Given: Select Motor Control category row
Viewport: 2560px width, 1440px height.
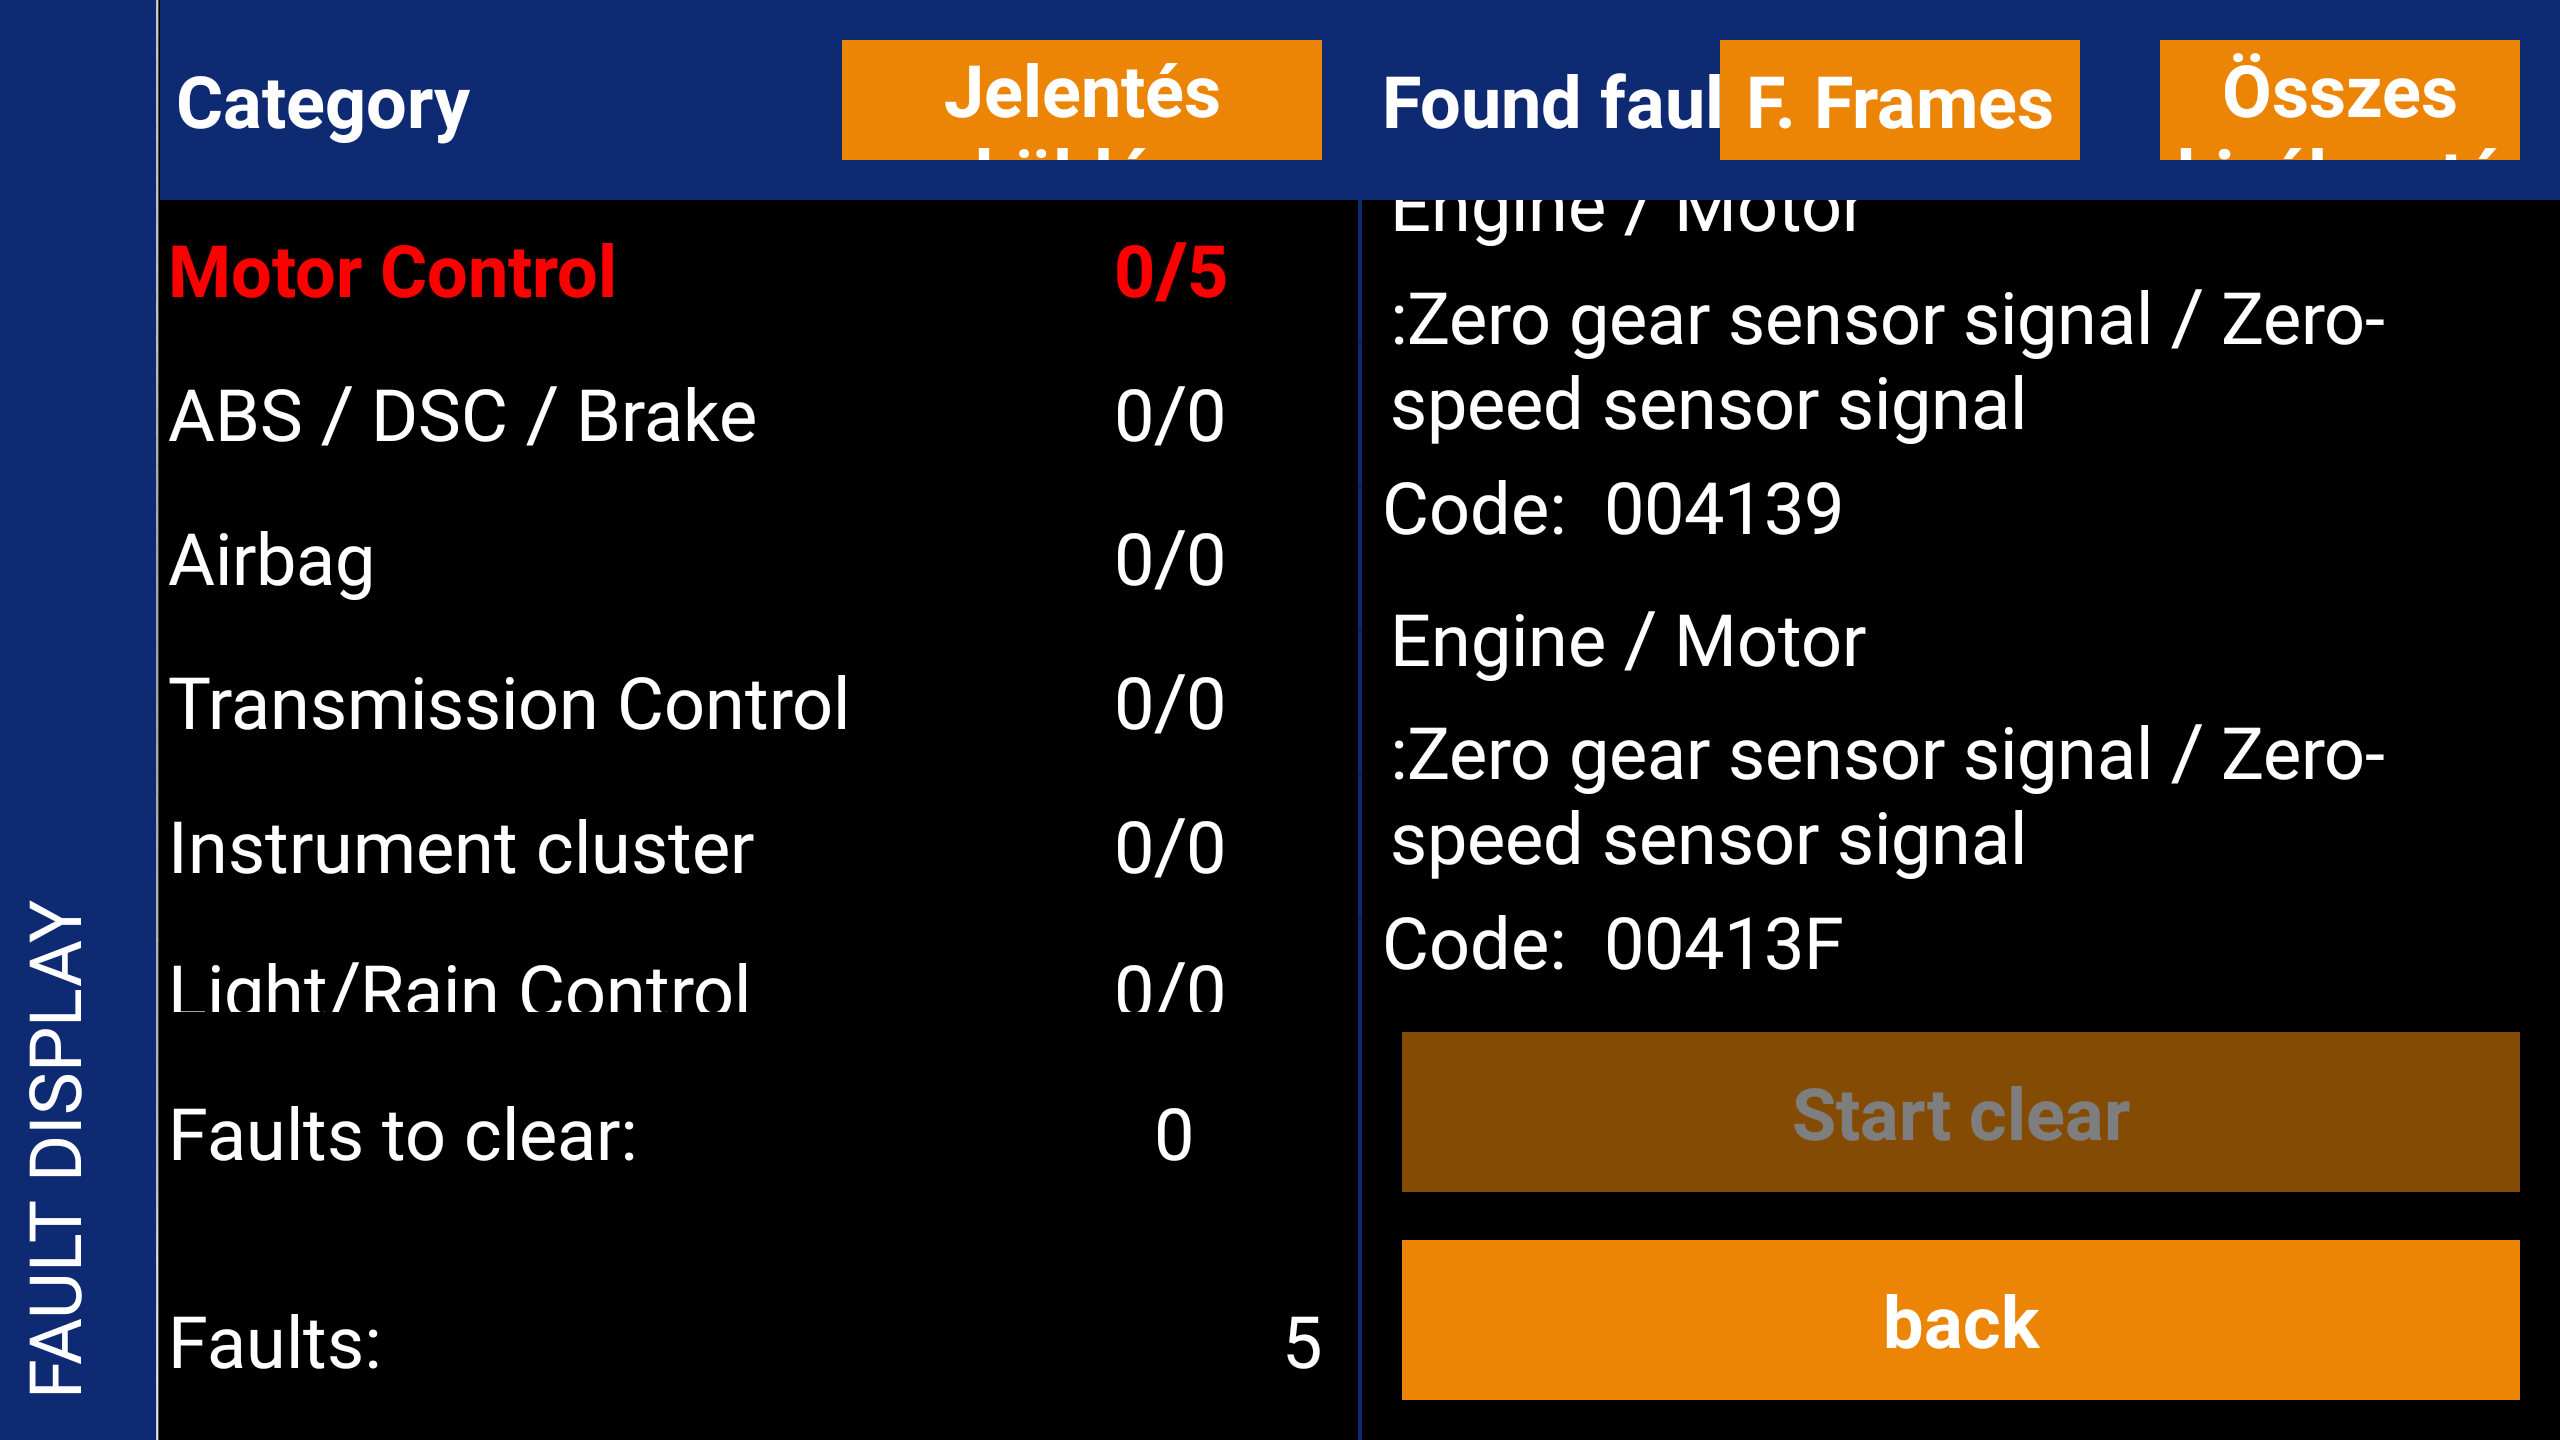Looking at the screenshot, I should click(700, 272).
